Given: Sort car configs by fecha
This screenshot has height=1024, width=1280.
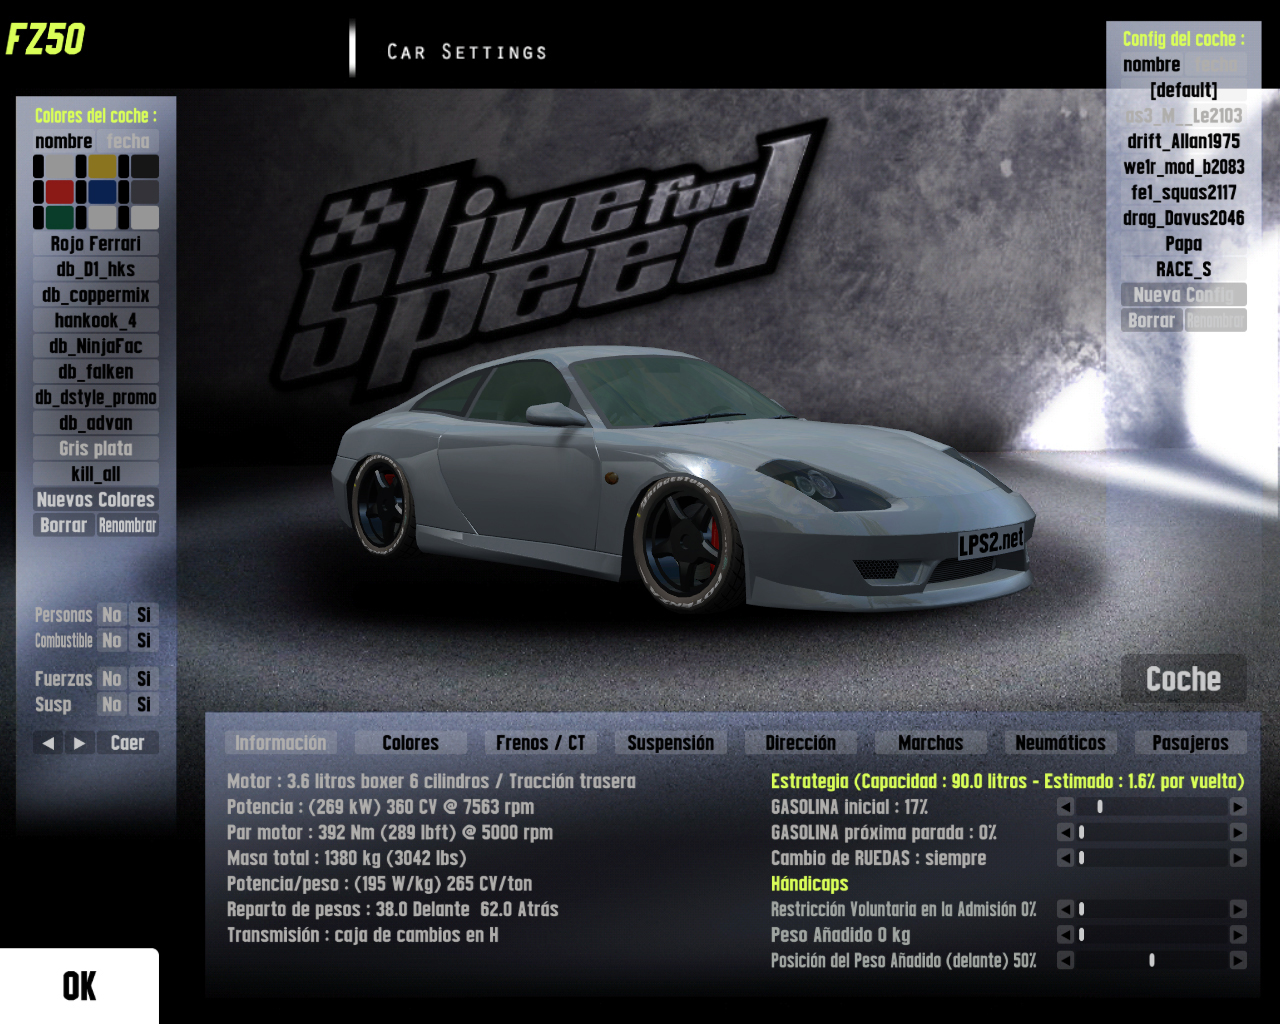Looking at the screenshot, I should (1216, 65).
